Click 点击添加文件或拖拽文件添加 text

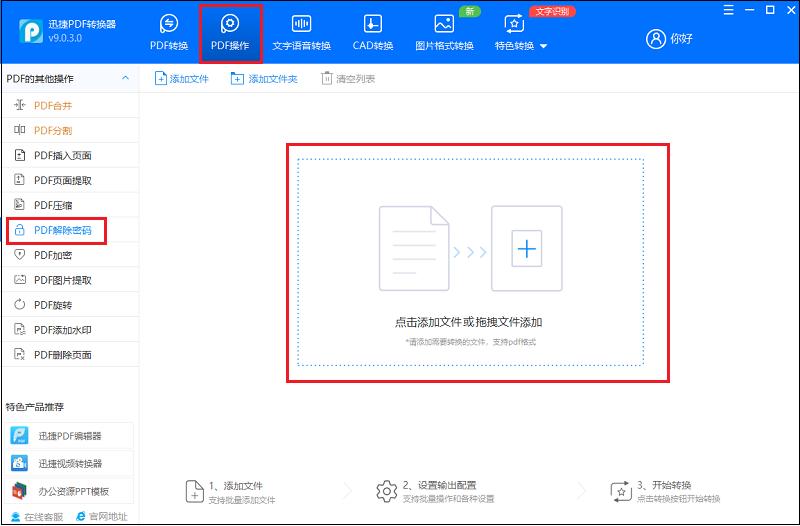pyautogui.click(x=468, y=322)
